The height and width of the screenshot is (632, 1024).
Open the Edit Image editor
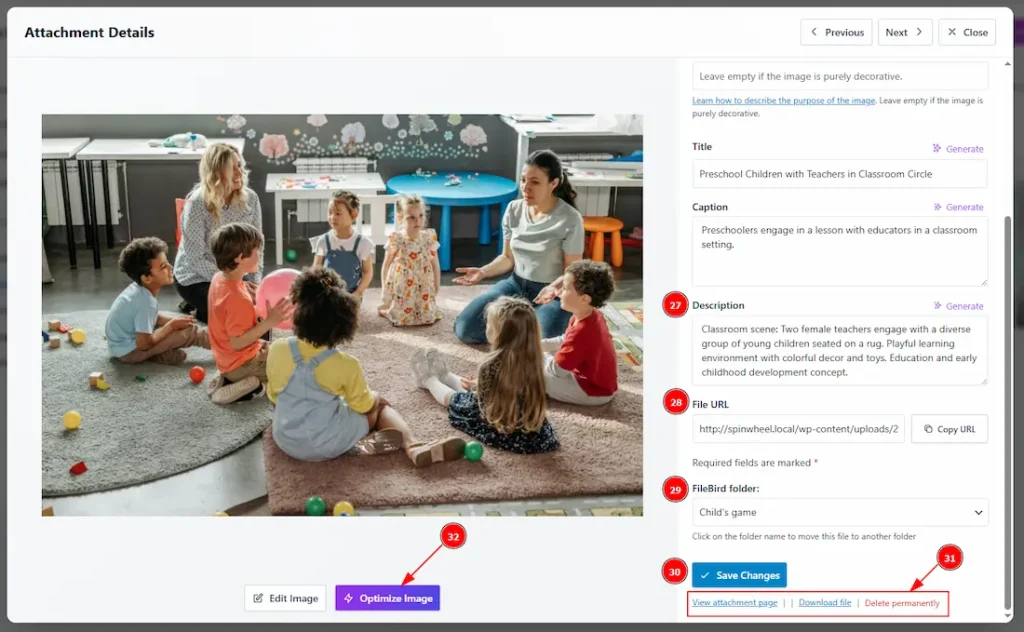(x=285, y=598)
